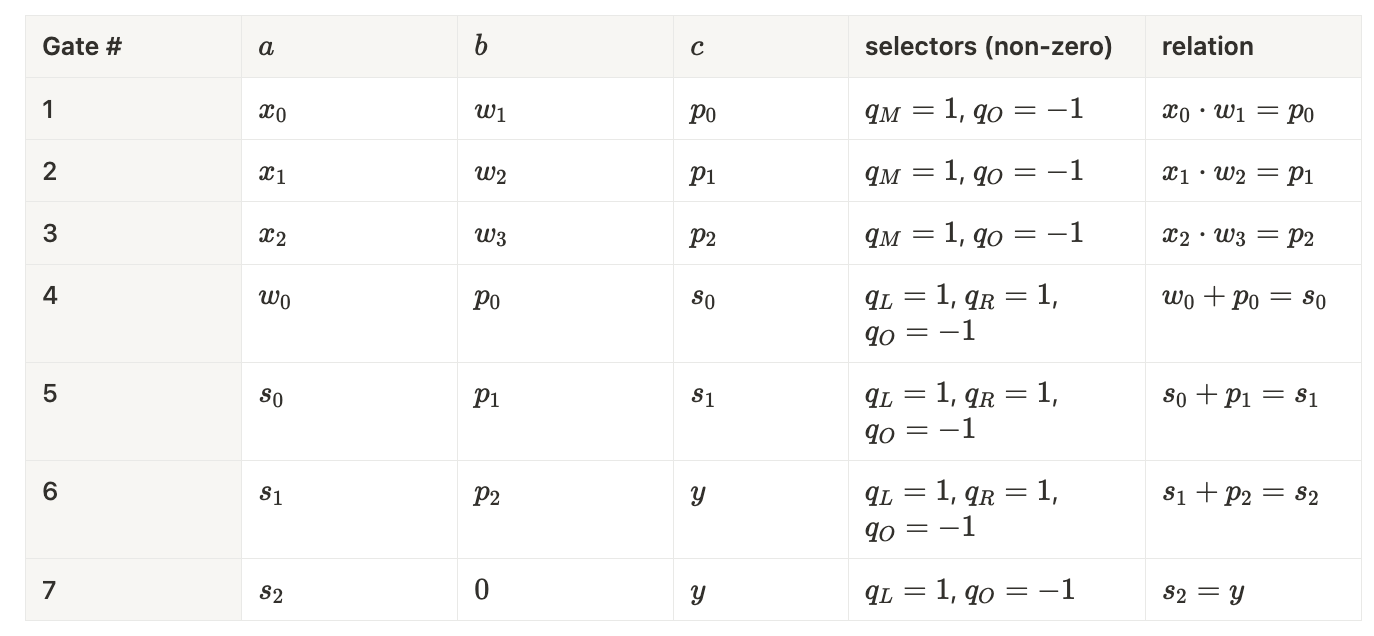Click relation s1 + p2 = s2
Viewport: 1374px width, 636px height.
1240,495
